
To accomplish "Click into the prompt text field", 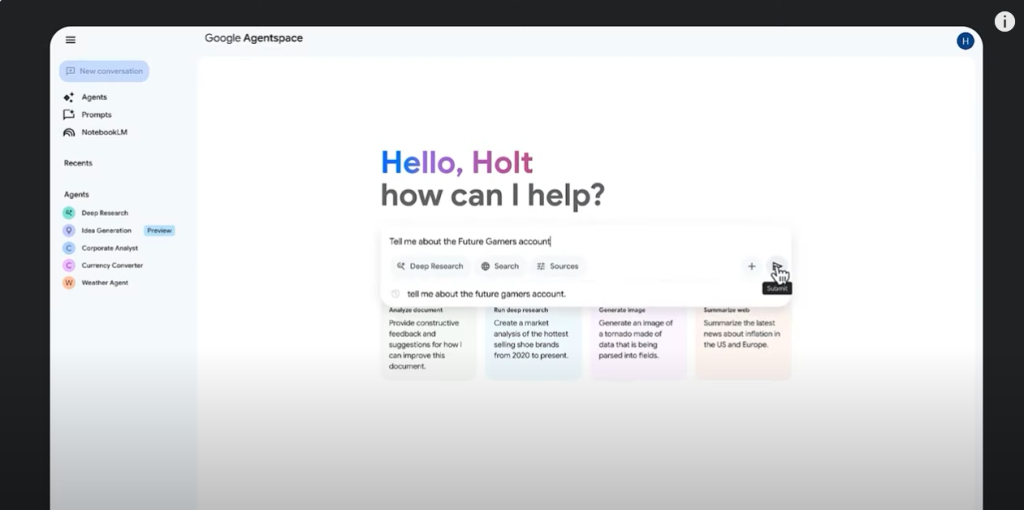I will click(x=586, y=242).
